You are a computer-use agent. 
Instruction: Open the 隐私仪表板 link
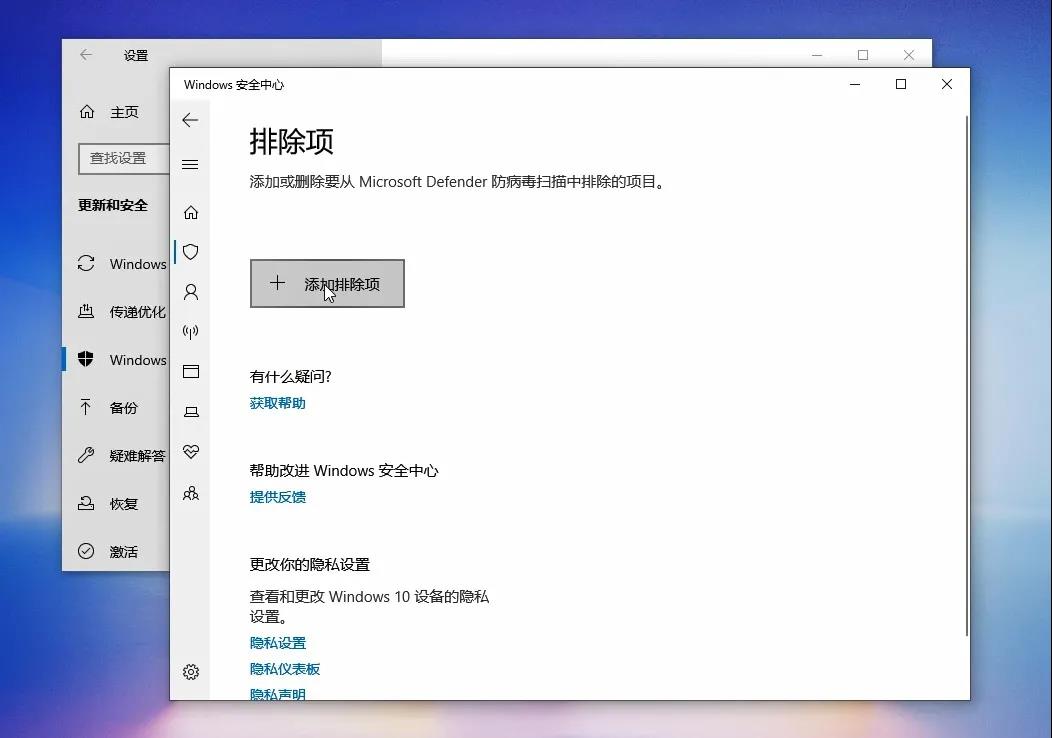click(x=284, y=669)
